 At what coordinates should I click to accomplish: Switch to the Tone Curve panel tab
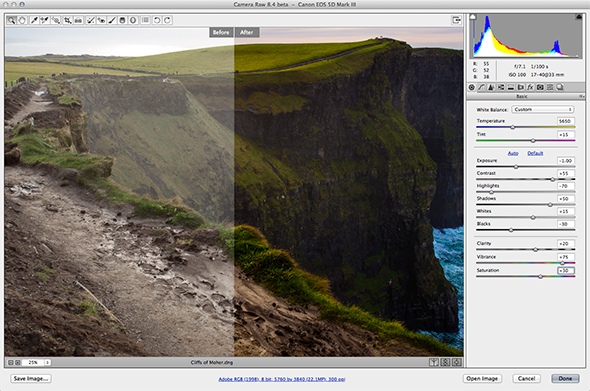click(x=481, y=87)
